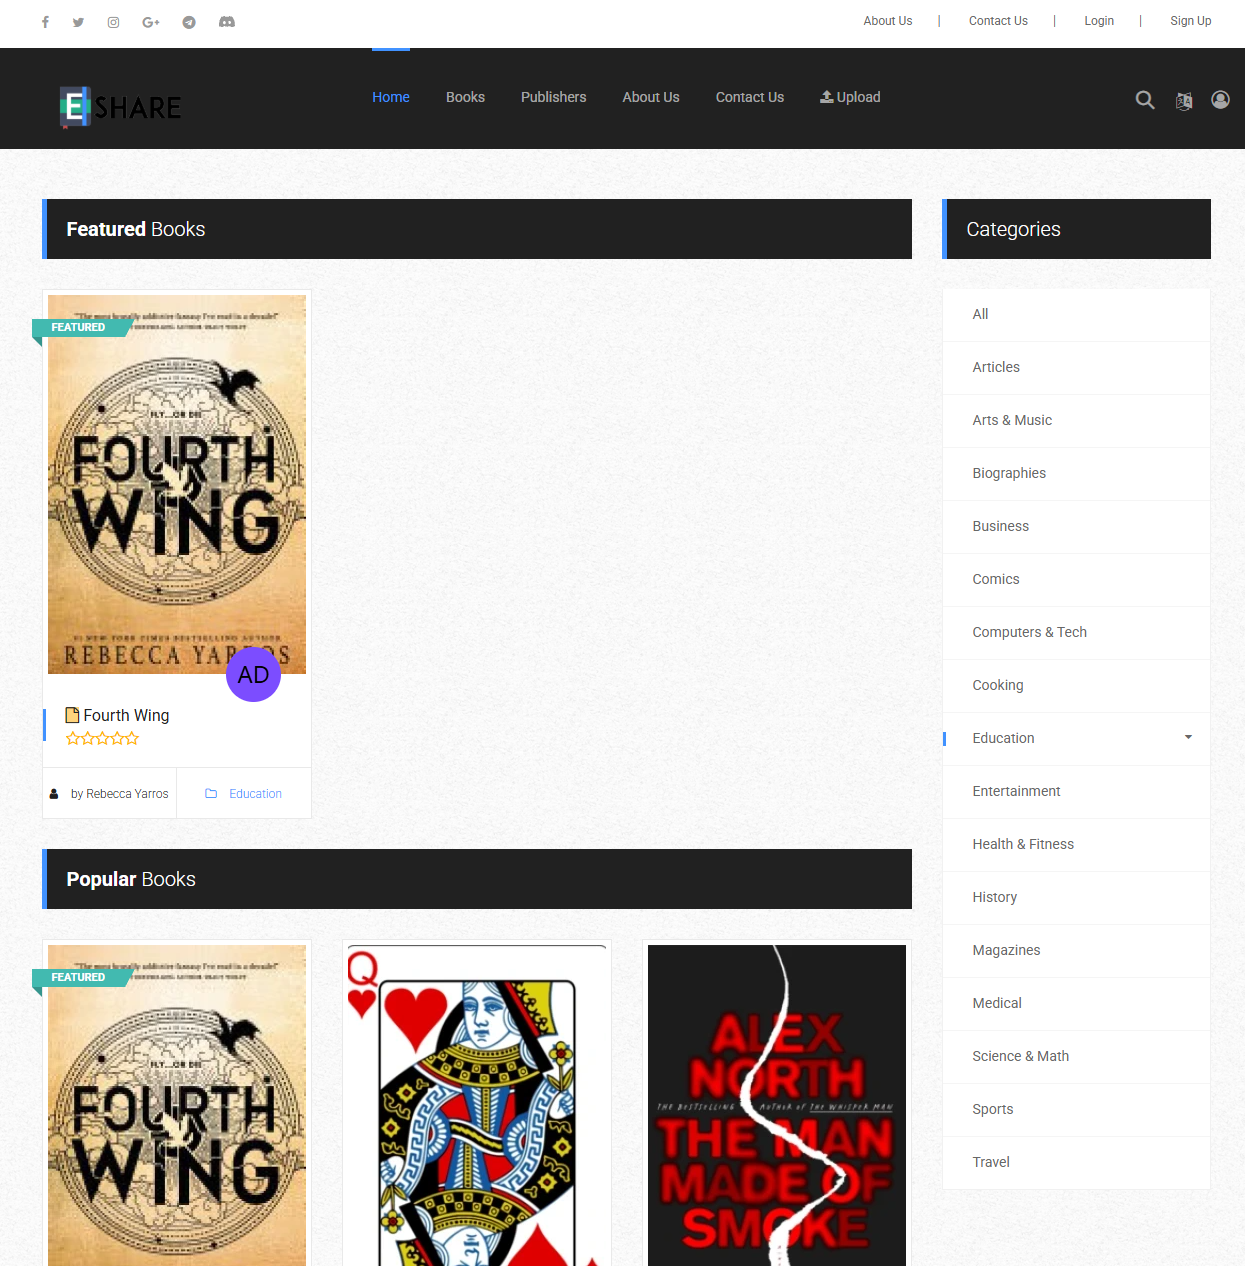Open Publishers in navigation bar

[553, 97]
